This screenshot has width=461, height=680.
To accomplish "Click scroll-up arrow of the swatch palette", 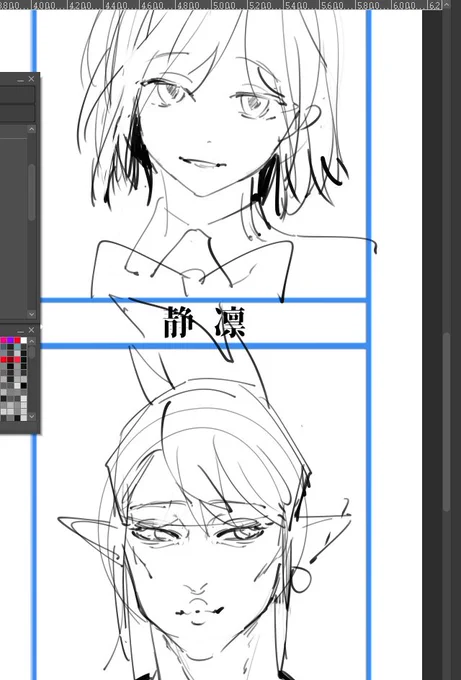I will click(32, 341).
